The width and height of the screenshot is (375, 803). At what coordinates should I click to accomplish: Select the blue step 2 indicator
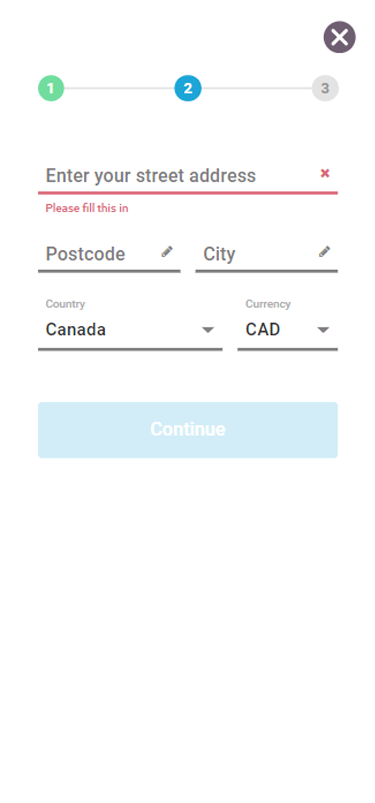tap(188, 88)
